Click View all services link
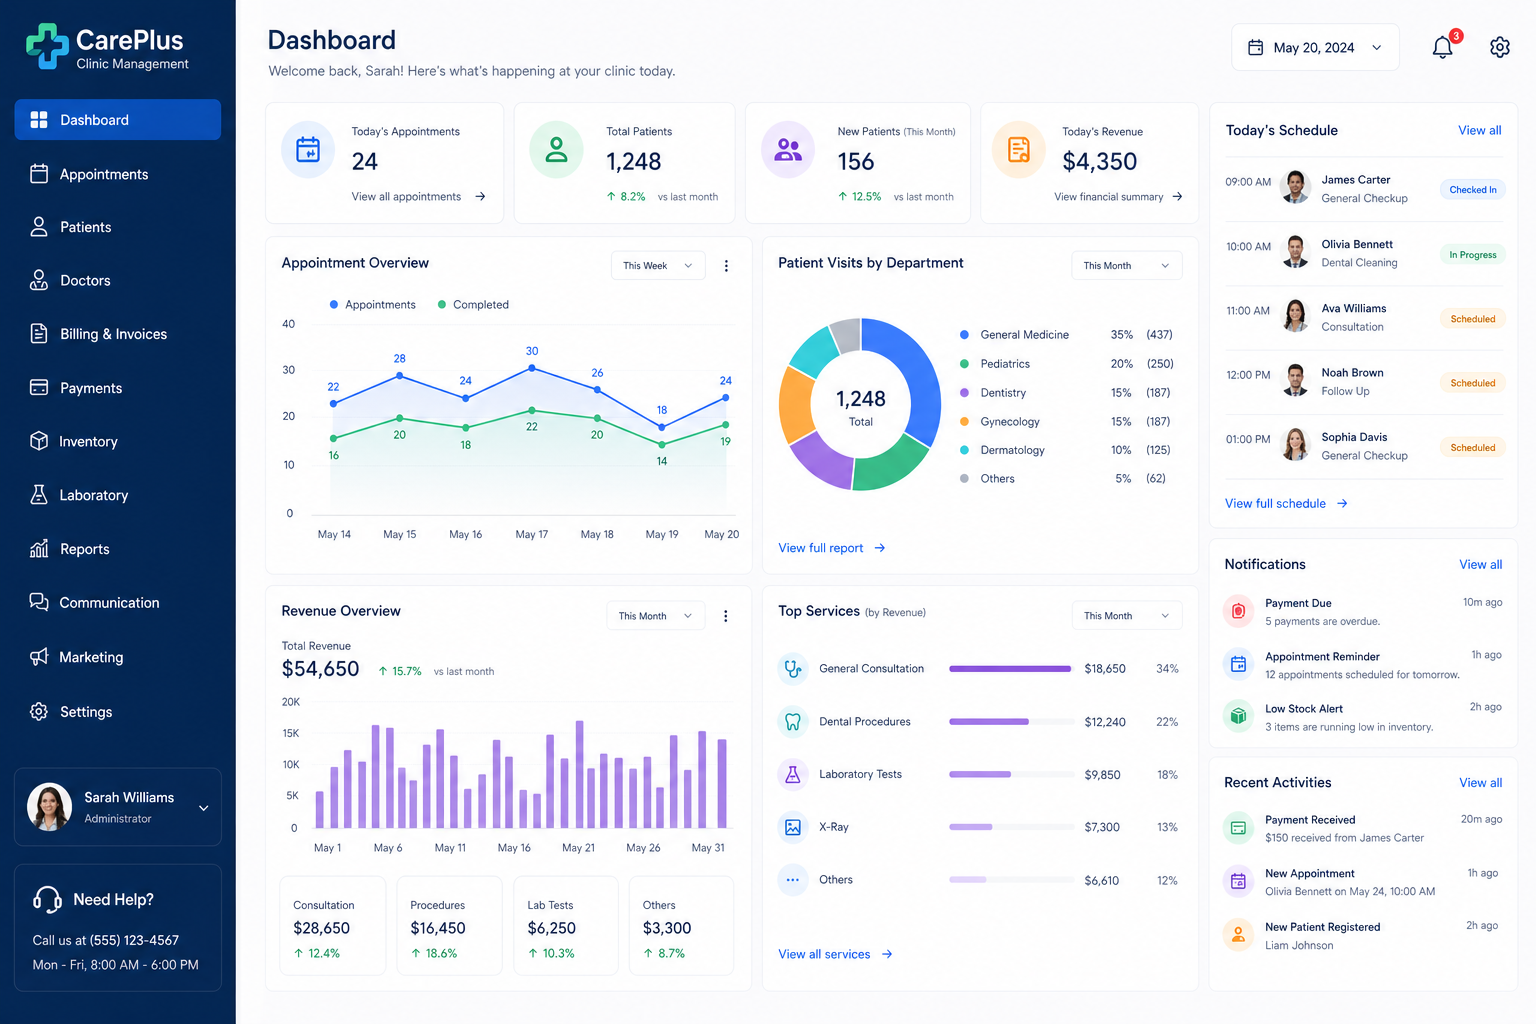The width and height of the screenshot is (1536, 1024). coord(835,955)
